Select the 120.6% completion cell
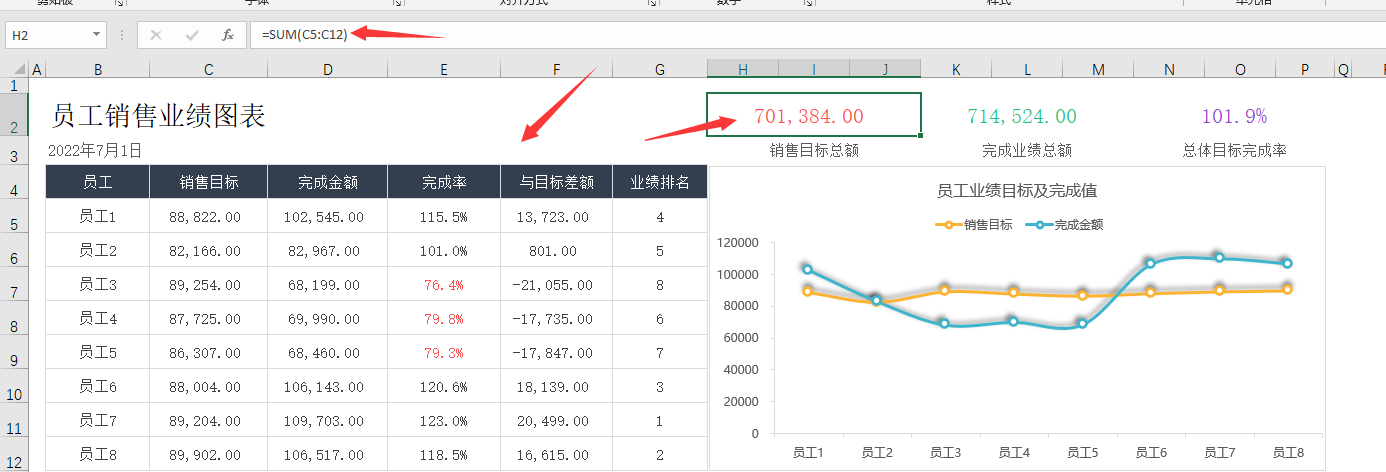 pos(445,387)
